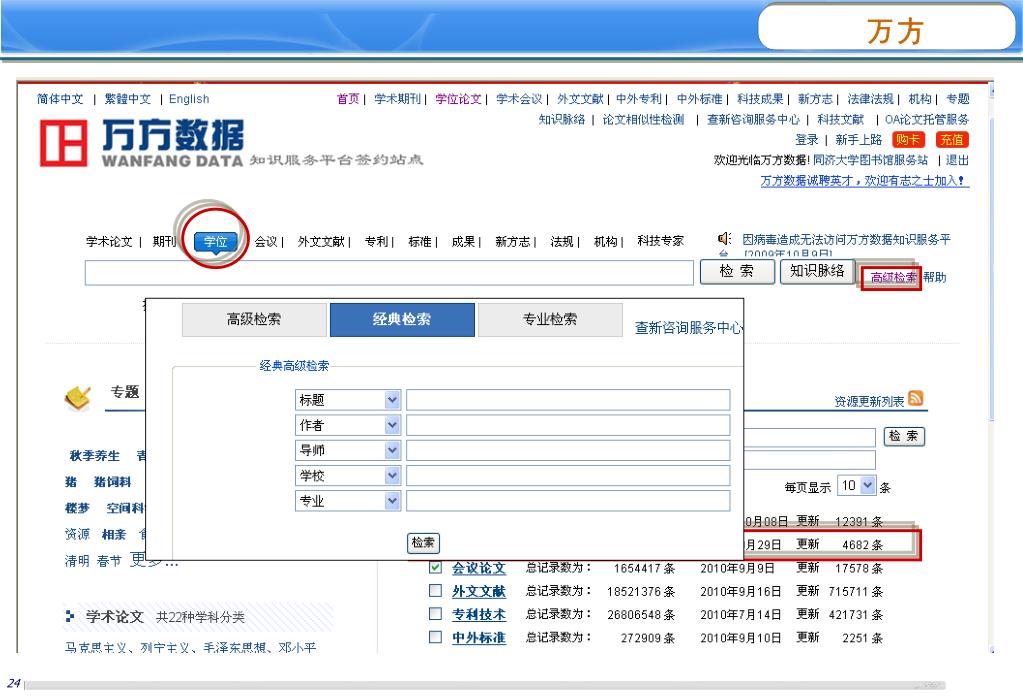Select the 会议 search category
The width and height of the screenshot is (1023, 696).
[x=266, y=241]
